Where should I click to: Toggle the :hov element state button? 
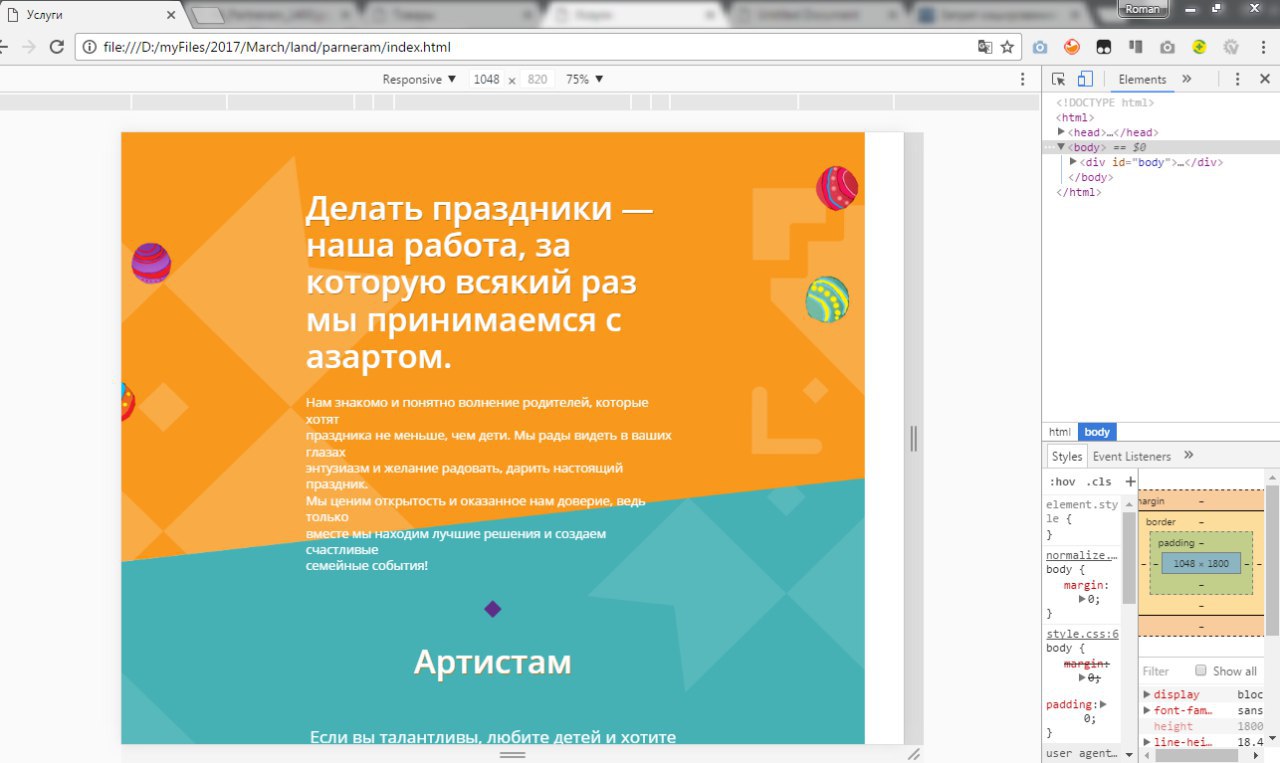(x=1061, y=481)
